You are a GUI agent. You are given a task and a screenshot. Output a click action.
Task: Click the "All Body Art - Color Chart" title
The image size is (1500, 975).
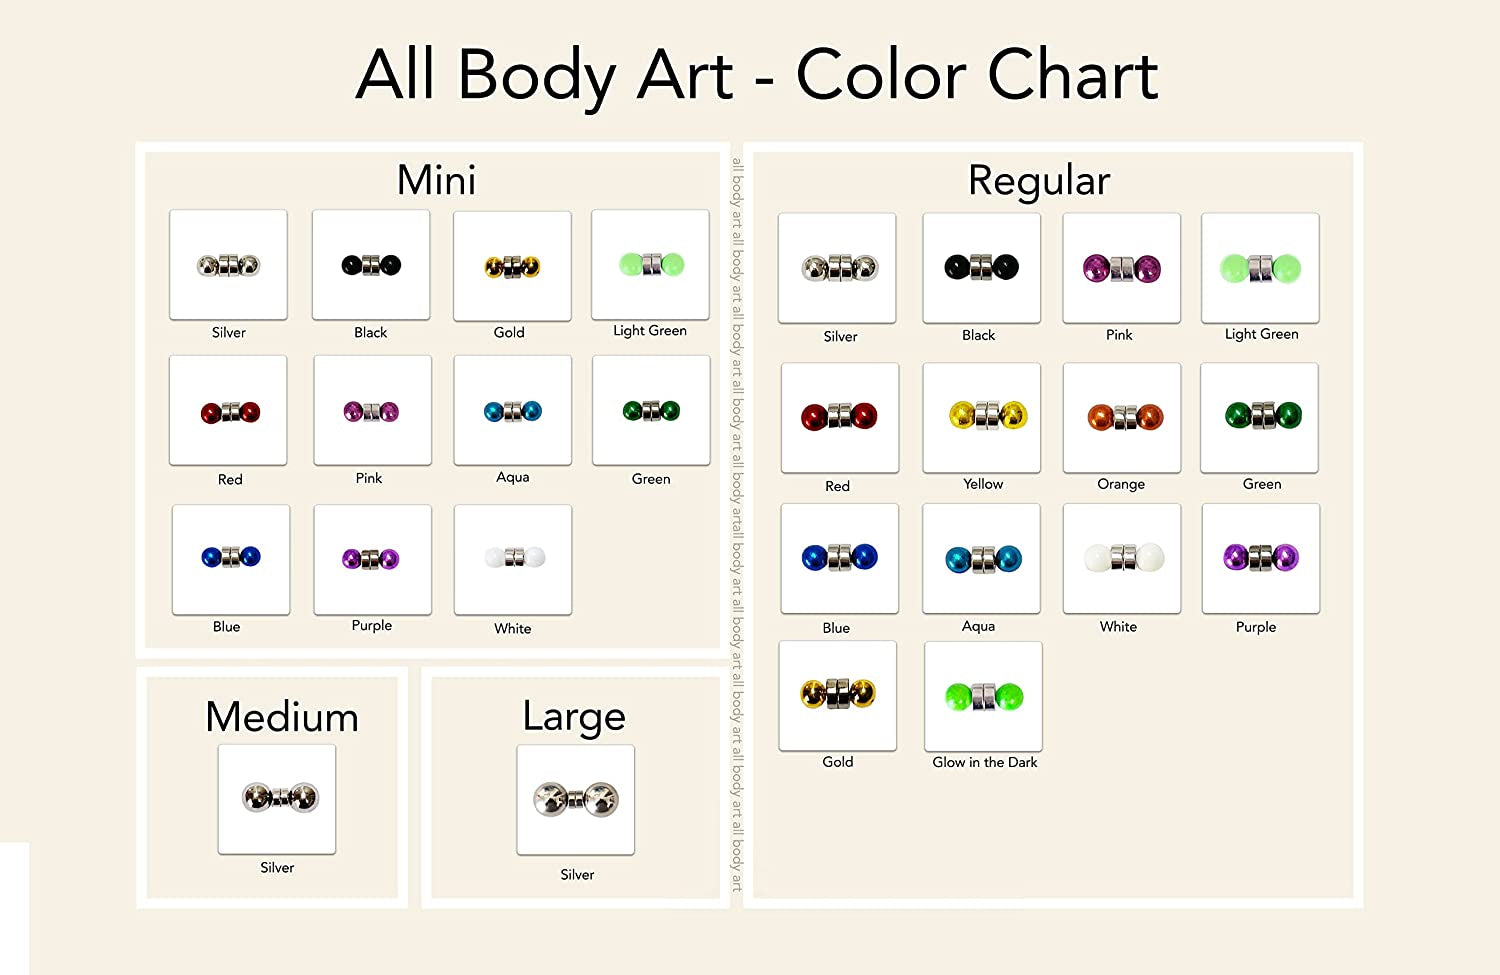pyautogui.click(x=757, y=75)
